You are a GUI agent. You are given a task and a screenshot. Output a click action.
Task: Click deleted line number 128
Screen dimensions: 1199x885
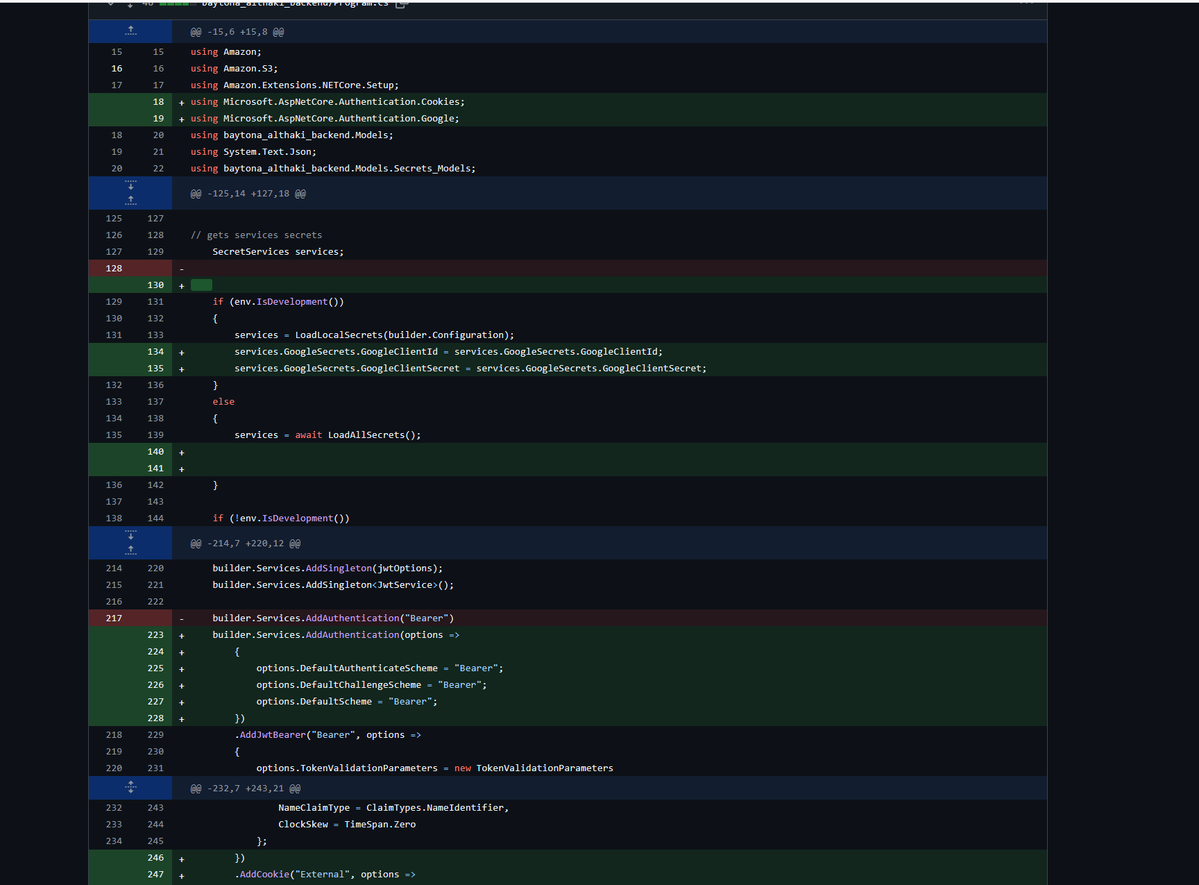tap(114, 268)
